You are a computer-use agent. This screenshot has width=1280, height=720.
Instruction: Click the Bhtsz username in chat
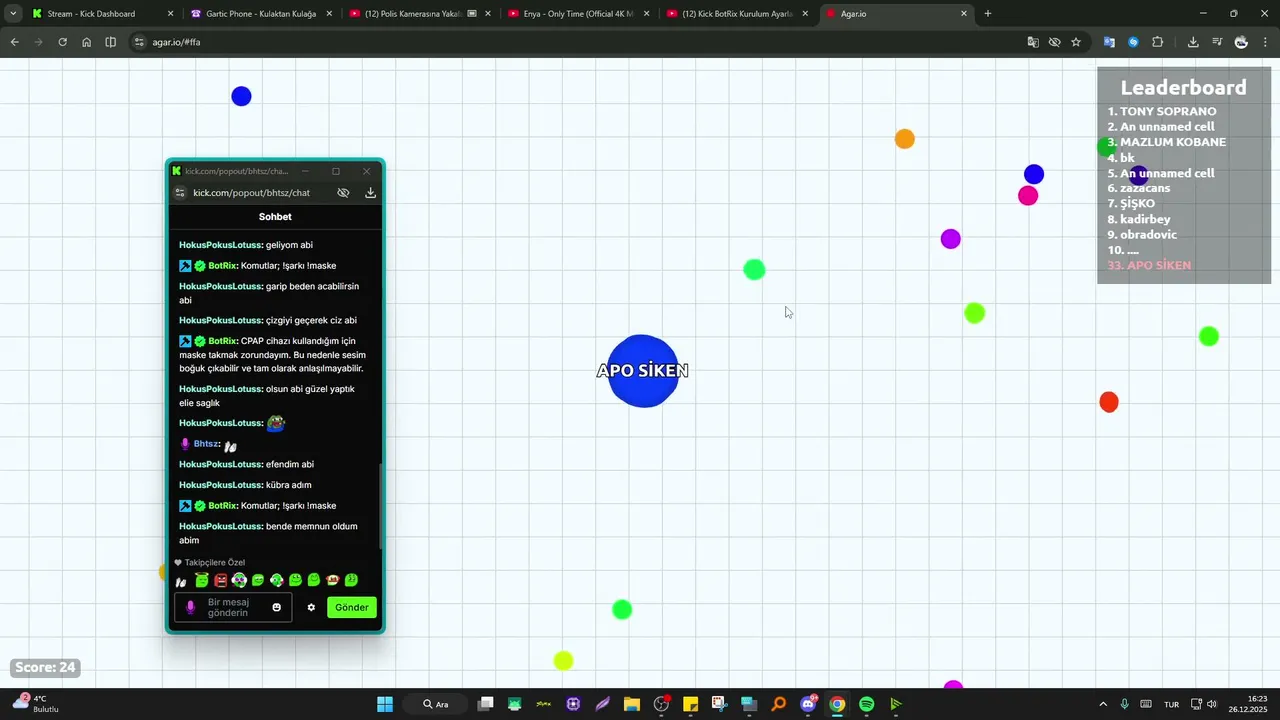[x=207, y=444]
